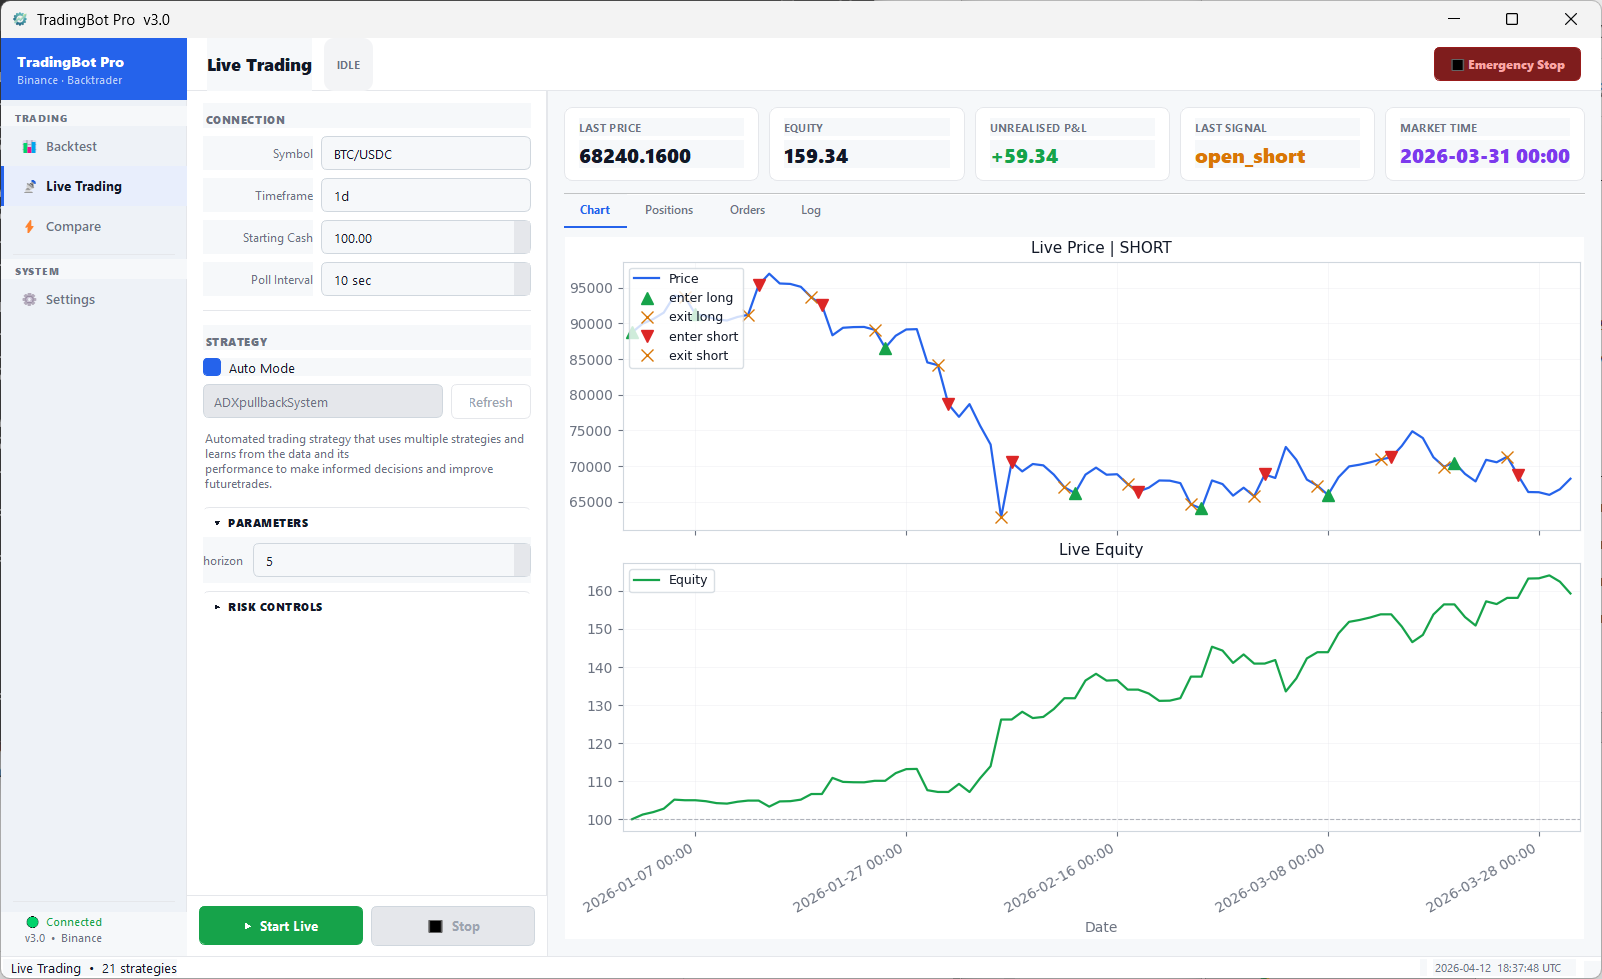Viewport: 1602px width, 979px height.
Task: Open Live Trading via its rocket icon
Action: click(x=28, y=186)
